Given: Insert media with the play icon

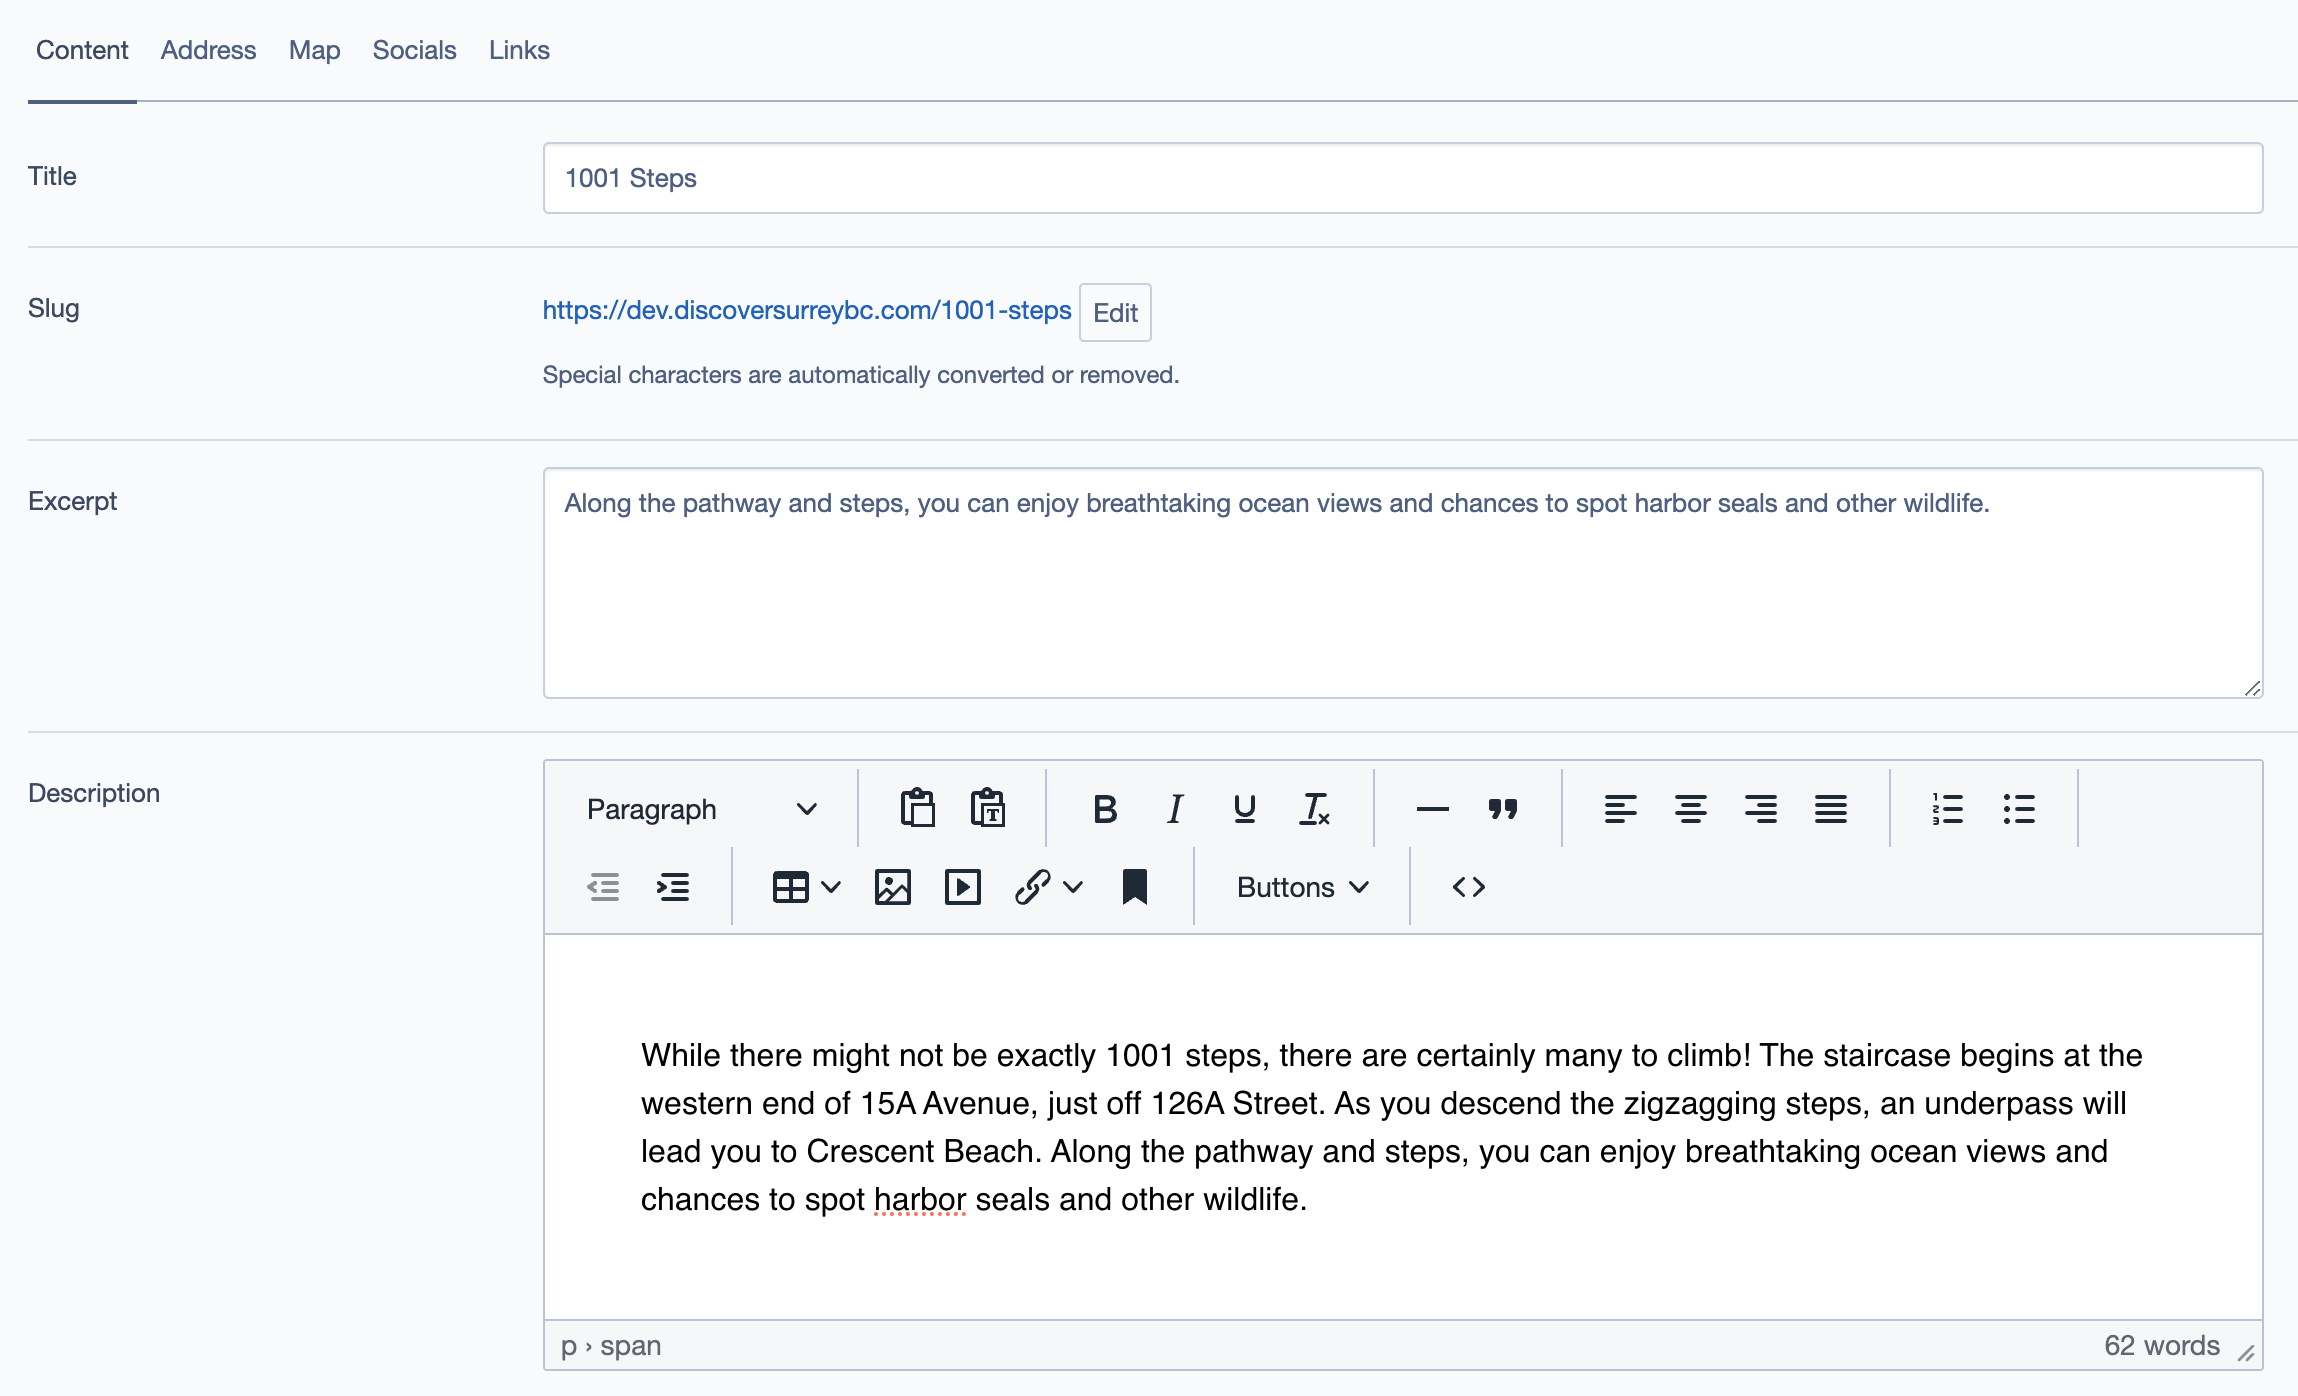Looking at the screenshot, I should [963, 887].
